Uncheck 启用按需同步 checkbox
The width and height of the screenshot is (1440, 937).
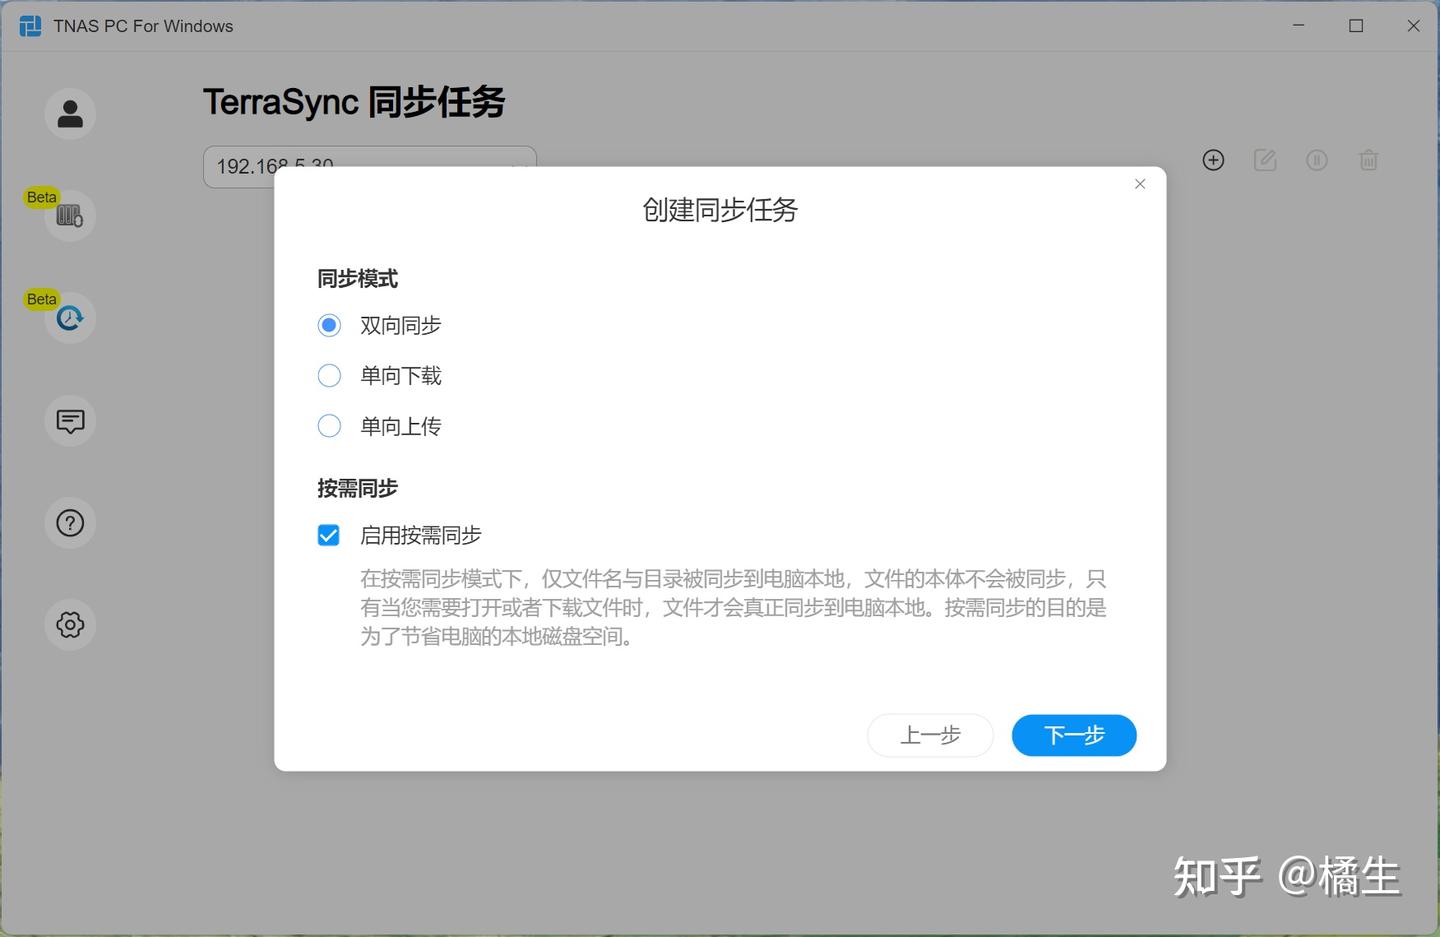(x=329, y=535)
